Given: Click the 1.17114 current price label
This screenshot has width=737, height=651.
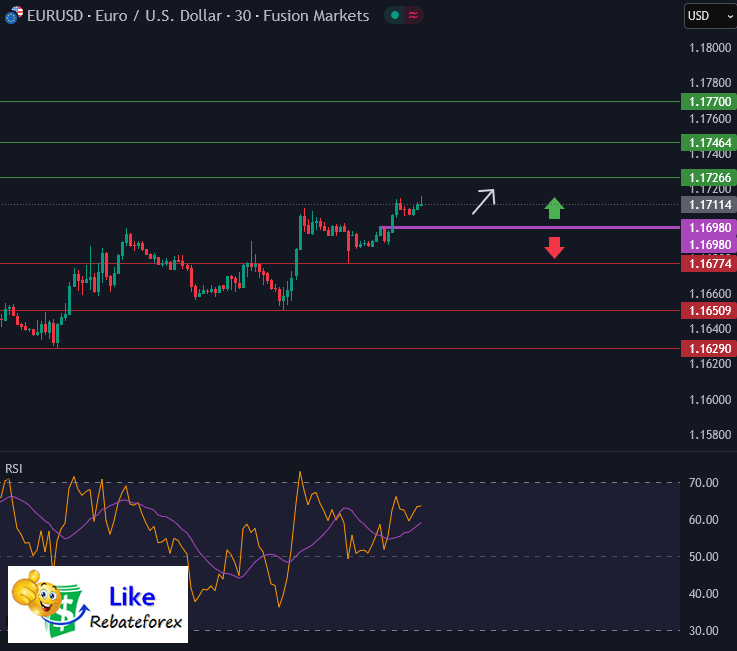Looking at the screenshot, I should coord(709,204).
